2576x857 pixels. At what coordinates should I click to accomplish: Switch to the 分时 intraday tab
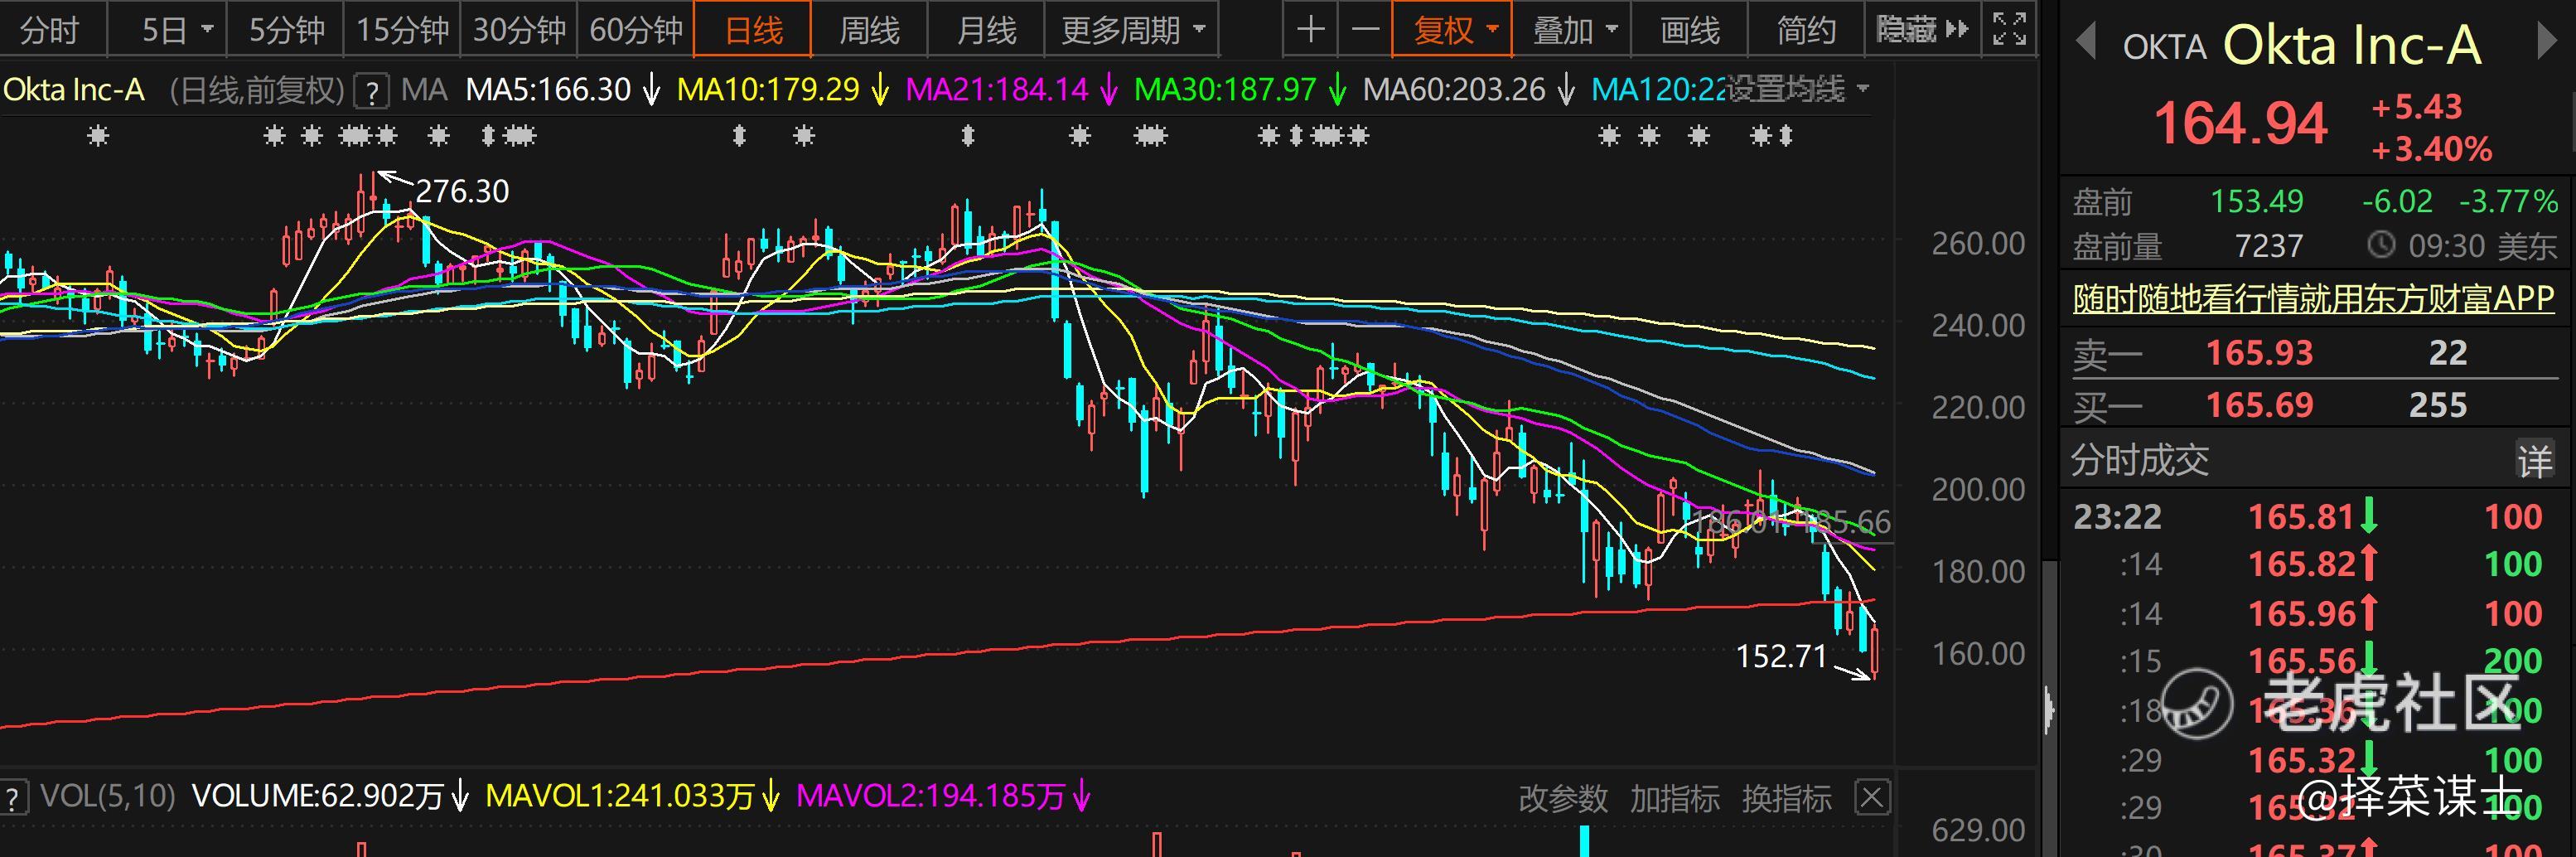[x=49, y=31]
